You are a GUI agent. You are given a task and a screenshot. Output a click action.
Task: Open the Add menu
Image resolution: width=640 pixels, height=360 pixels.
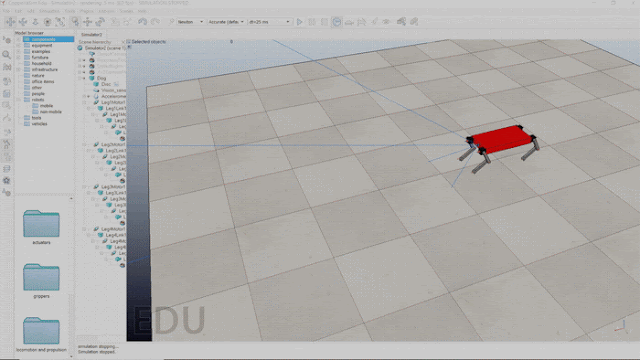coord(31,11)
